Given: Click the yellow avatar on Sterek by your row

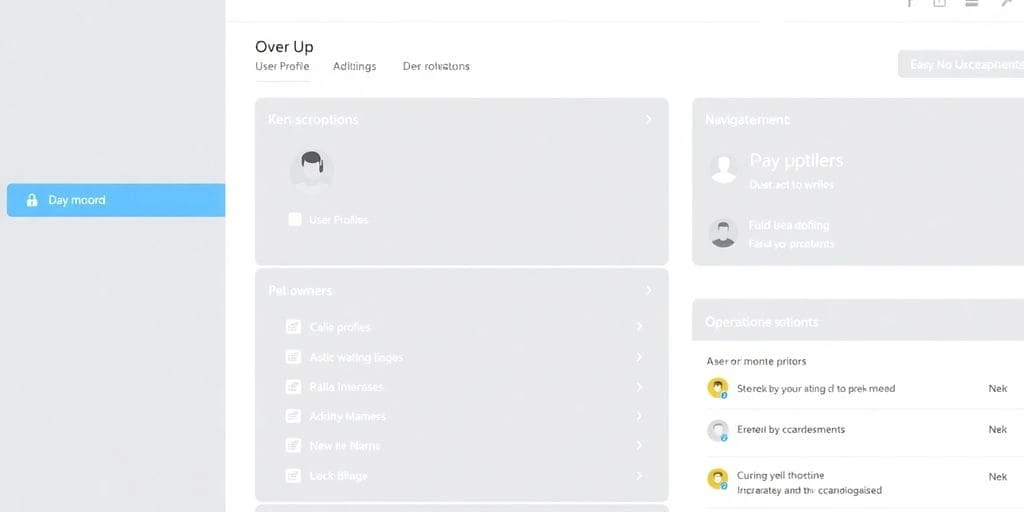Looking at the screenshot, I should tap(718, 388).
